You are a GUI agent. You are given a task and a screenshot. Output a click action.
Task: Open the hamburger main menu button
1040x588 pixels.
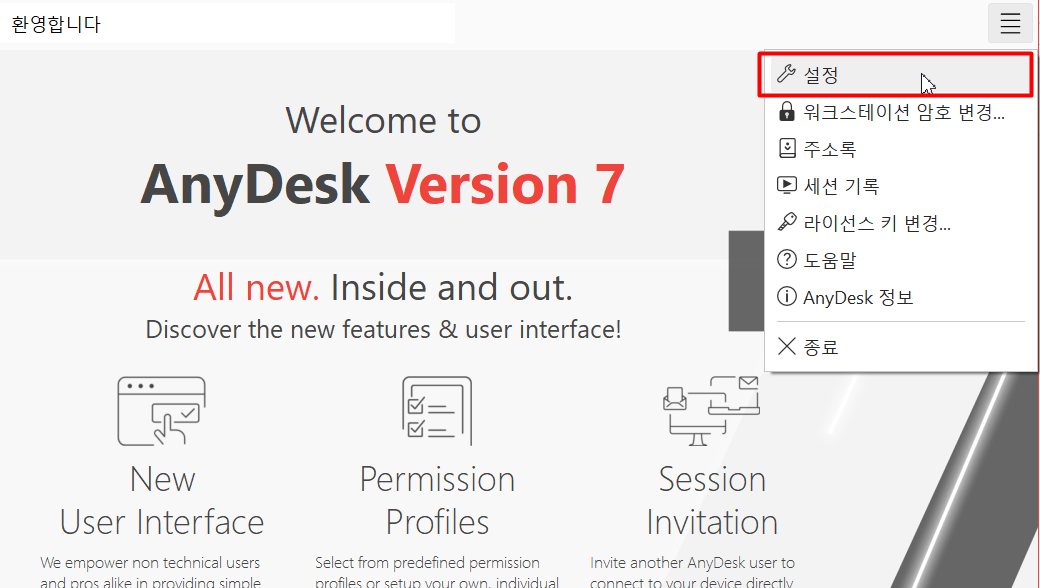(1010, 23)
